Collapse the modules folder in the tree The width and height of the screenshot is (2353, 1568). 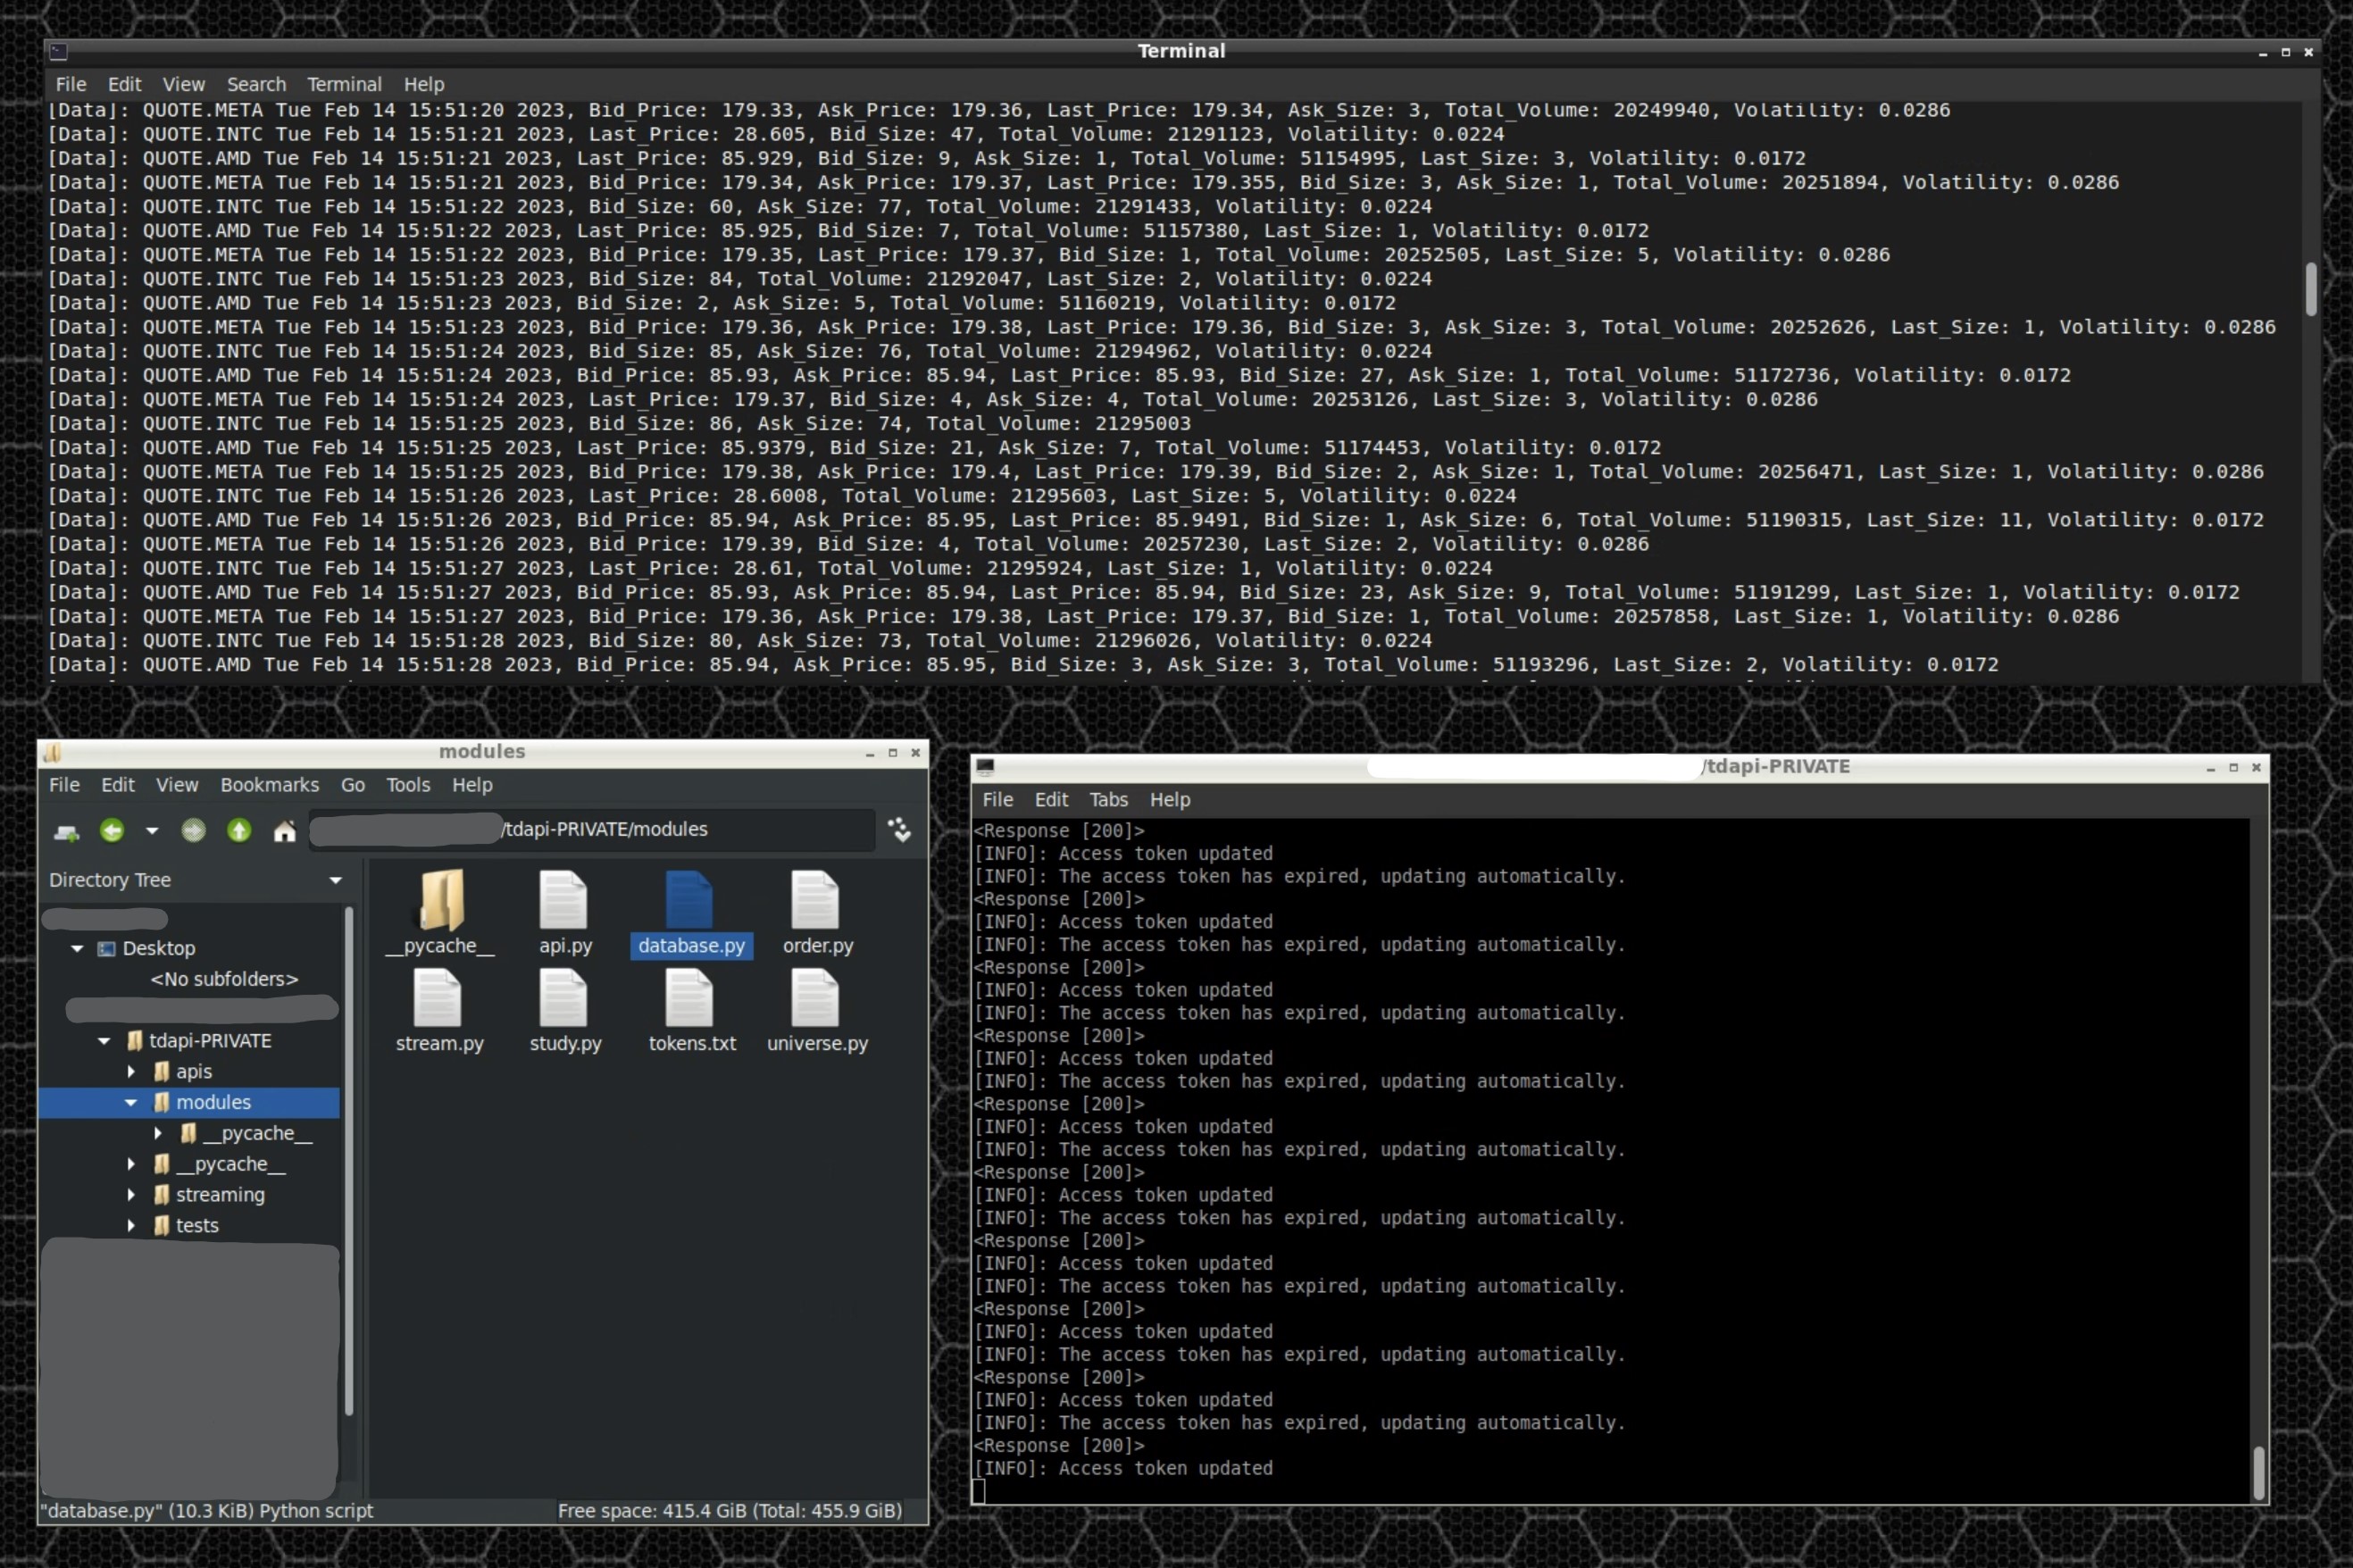point(131,1102)
